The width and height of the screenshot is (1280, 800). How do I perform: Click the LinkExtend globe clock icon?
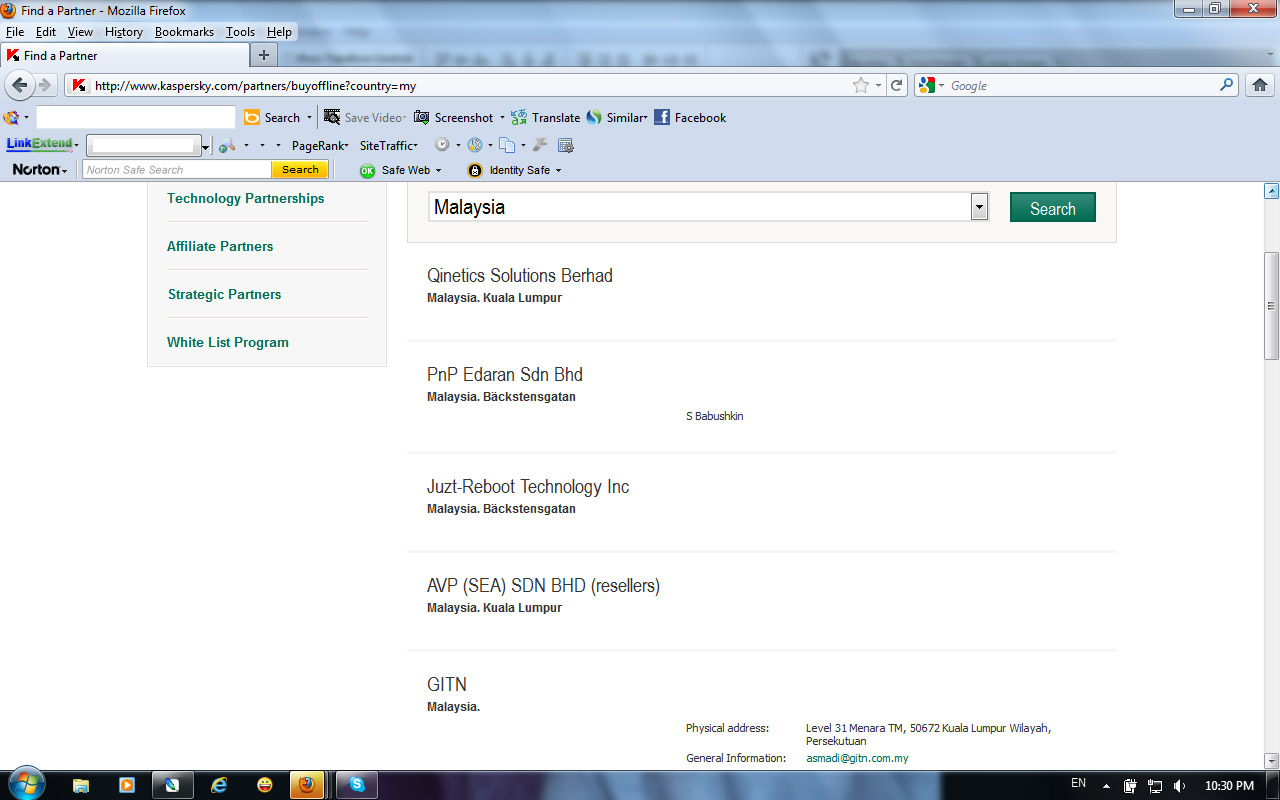[x=475, y=145]
